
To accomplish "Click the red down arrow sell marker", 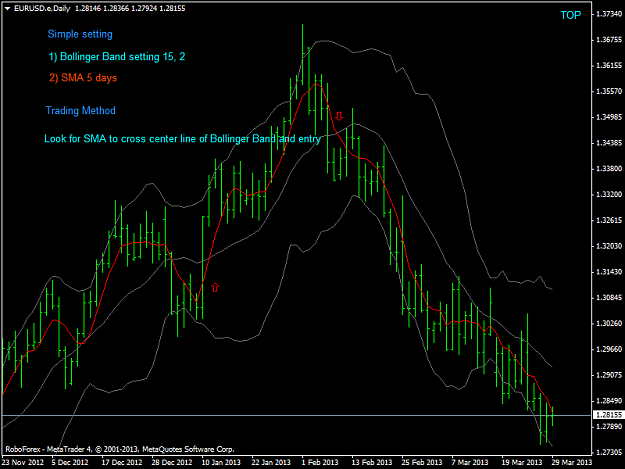I will (339, 116).
